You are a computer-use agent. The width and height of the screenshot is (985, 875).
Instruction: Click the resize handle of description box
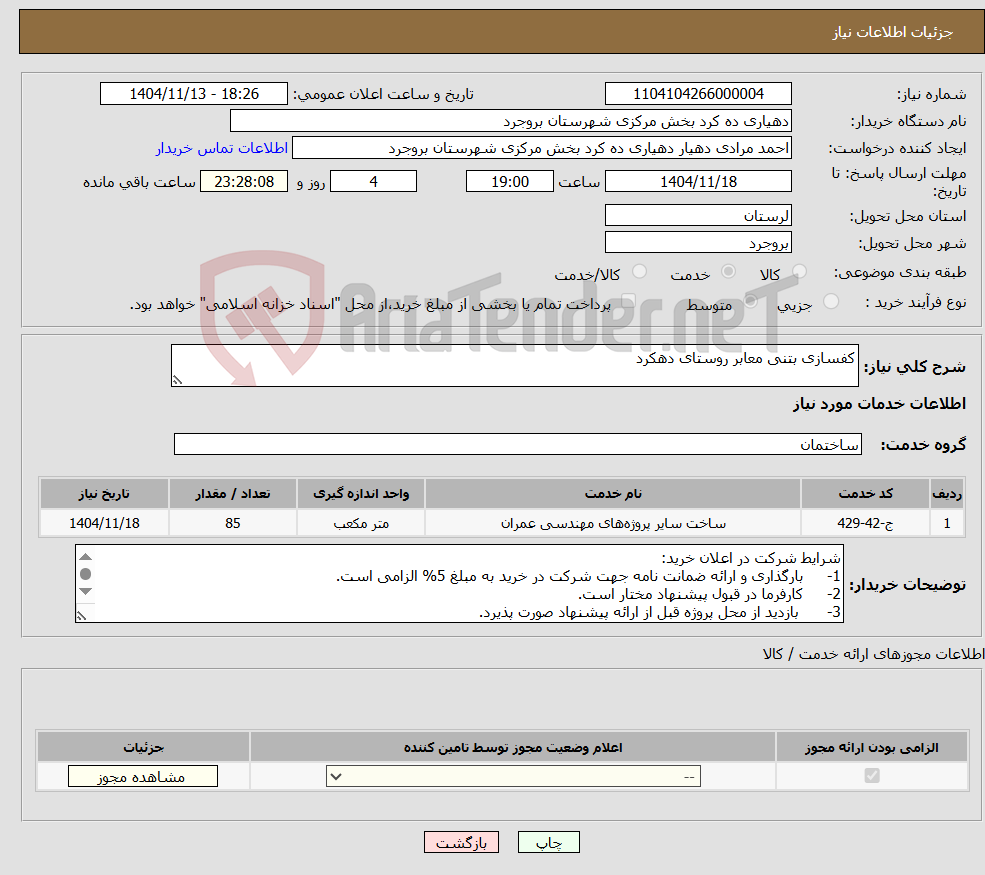178,379
